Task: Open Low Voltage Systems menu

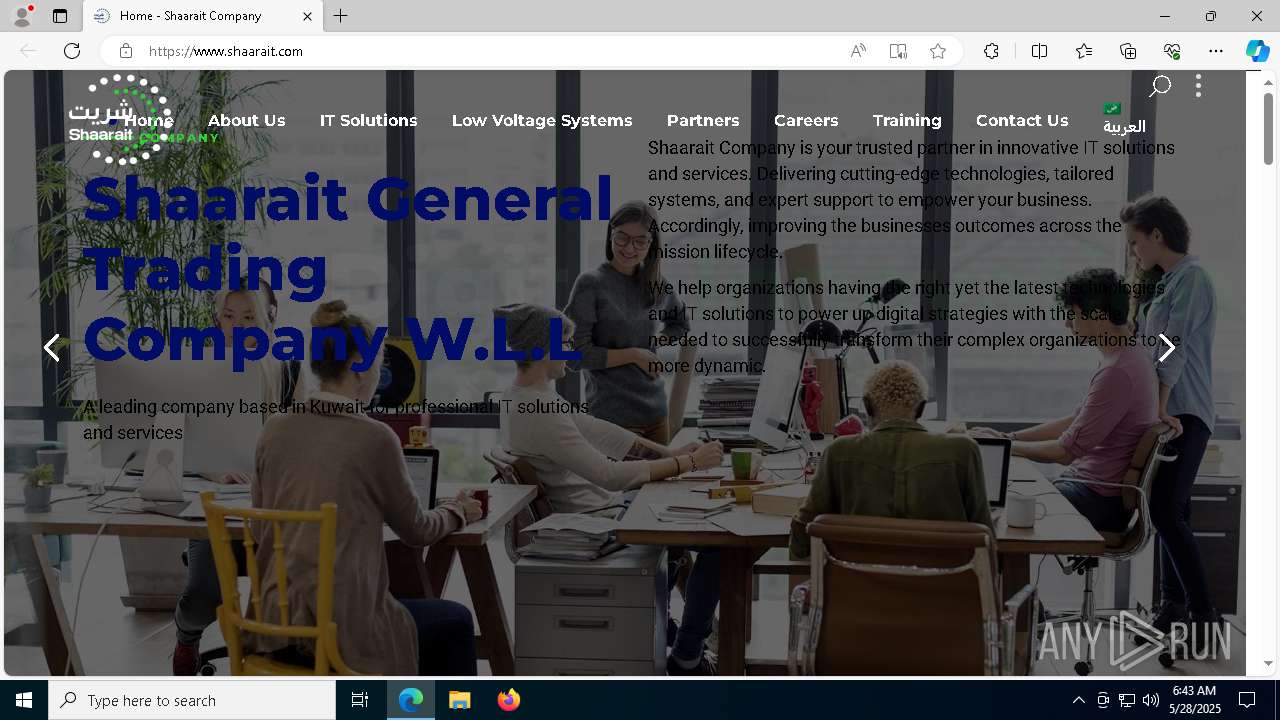Action: click(542, 120)
